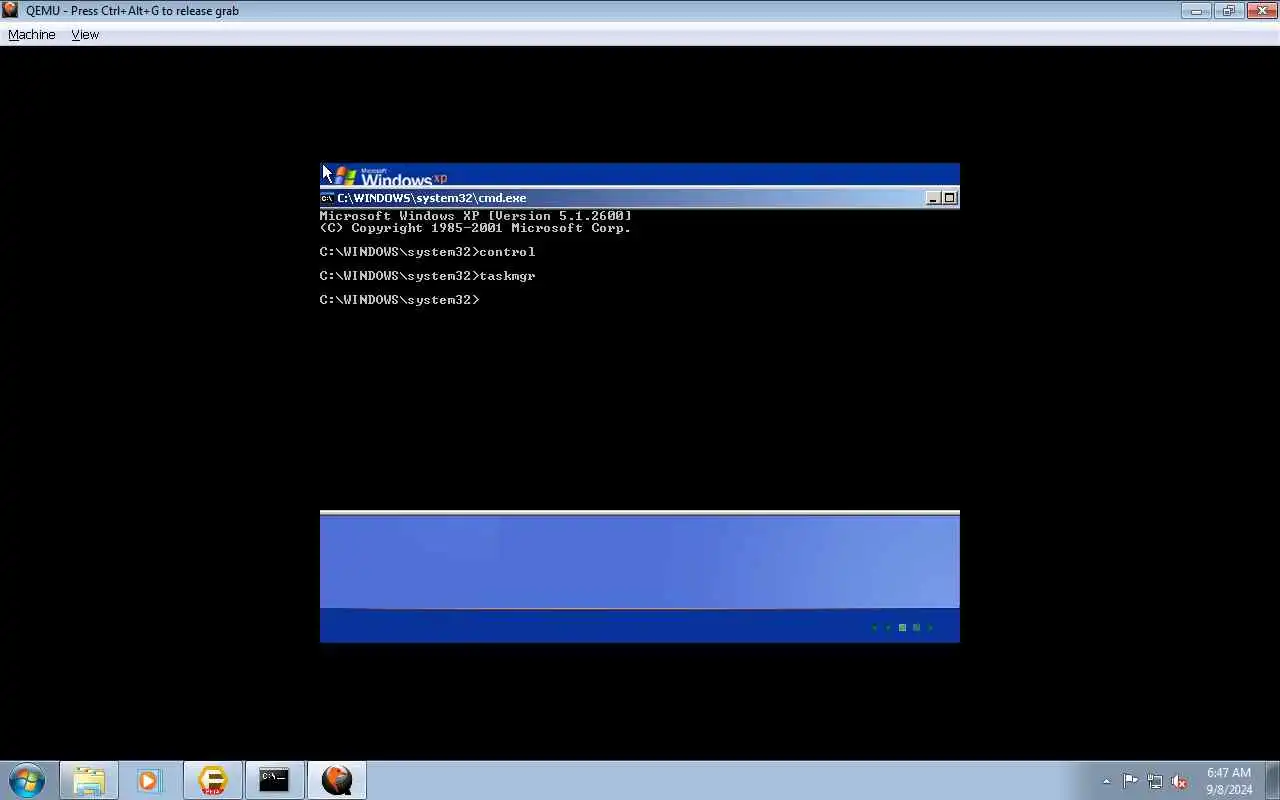1280x800 pixels.
Task: Minimize the cmd.exe window inside the guest
Action: (933, 198)
